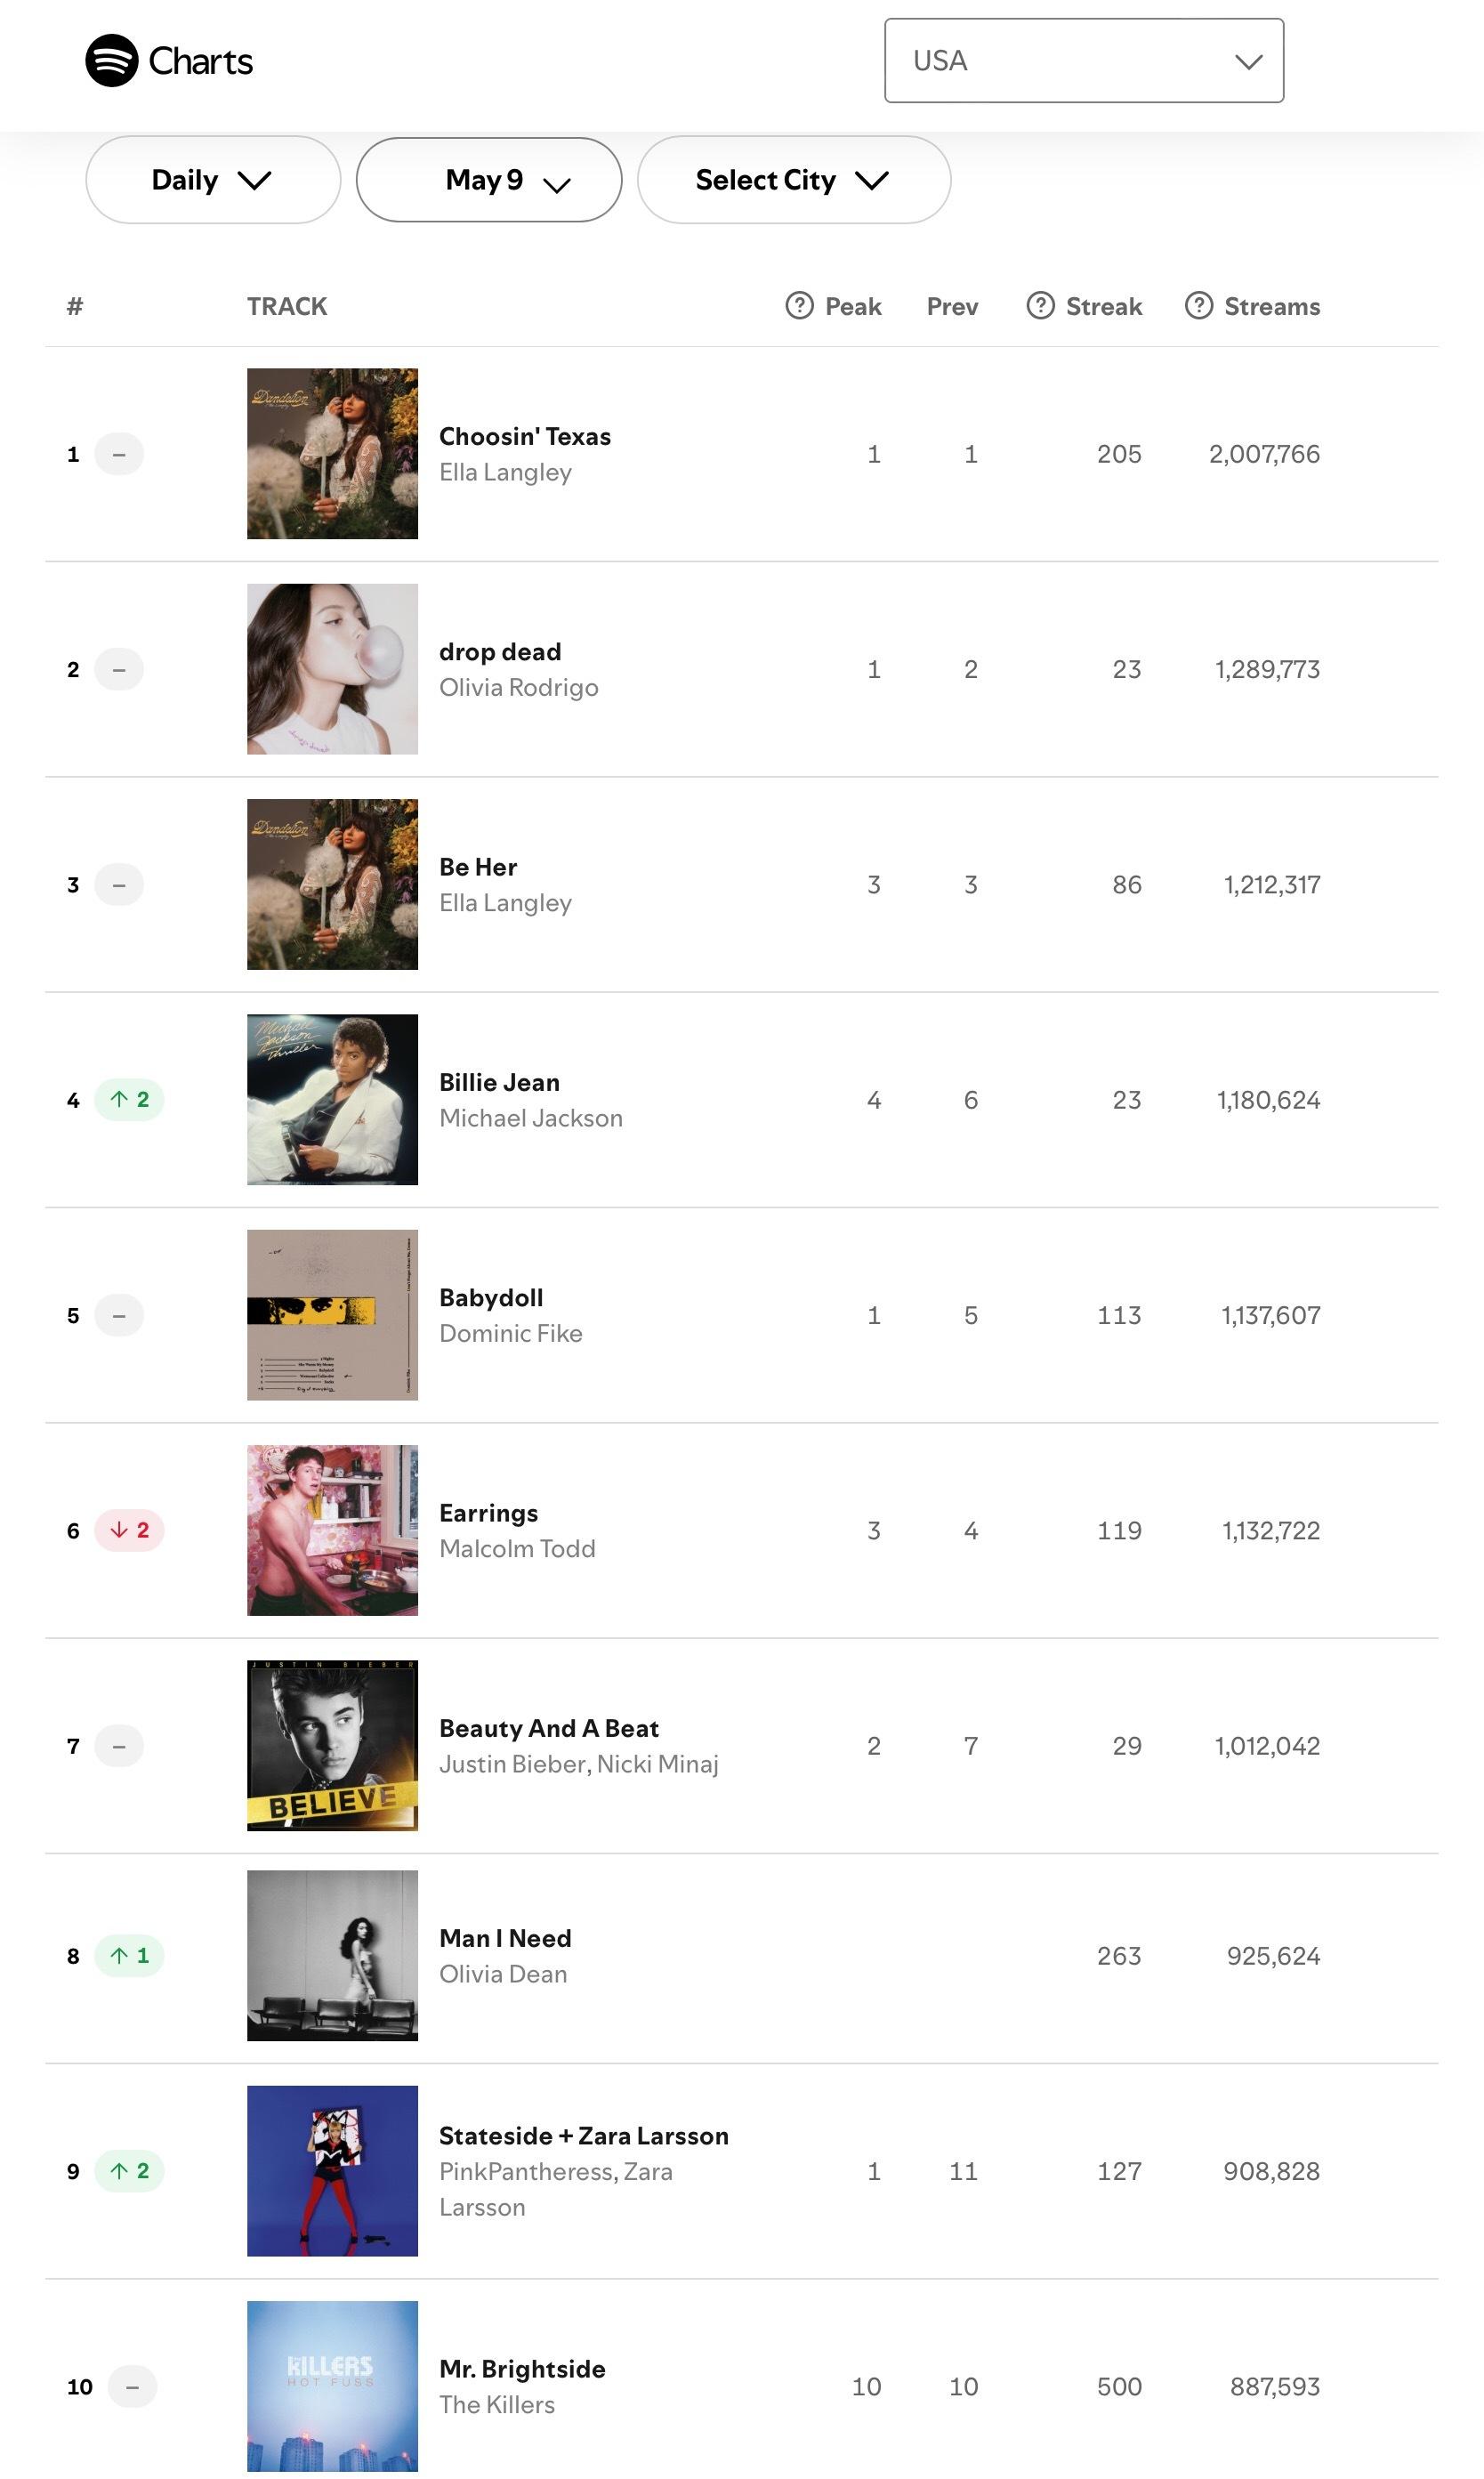Click the no-change dash badge on Choosin' Texas
Screen dimensions: 1484x2479
[119, 454]
